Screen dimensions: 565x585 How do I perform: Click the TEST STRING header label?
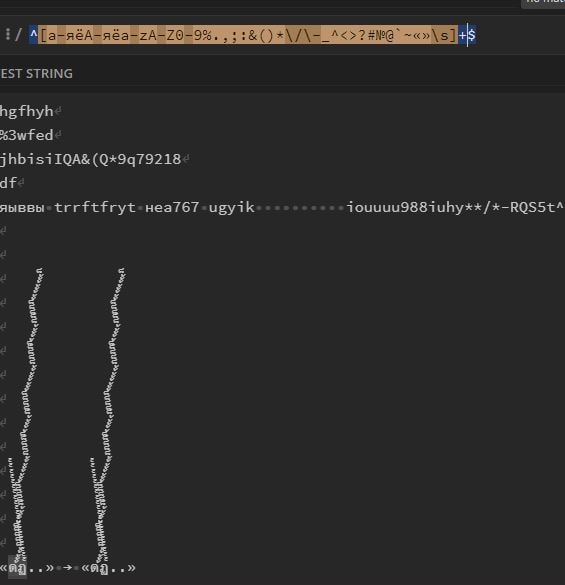click(37, 73)
